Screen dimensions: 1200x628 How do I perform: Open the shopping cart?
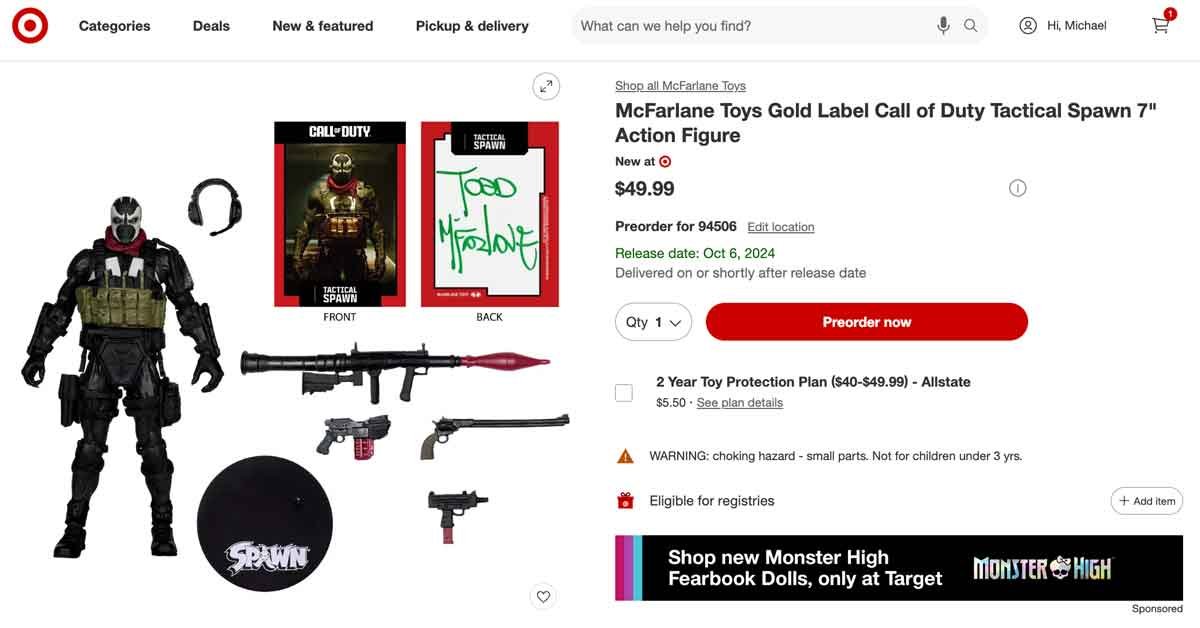click(x=1160, y=25)
